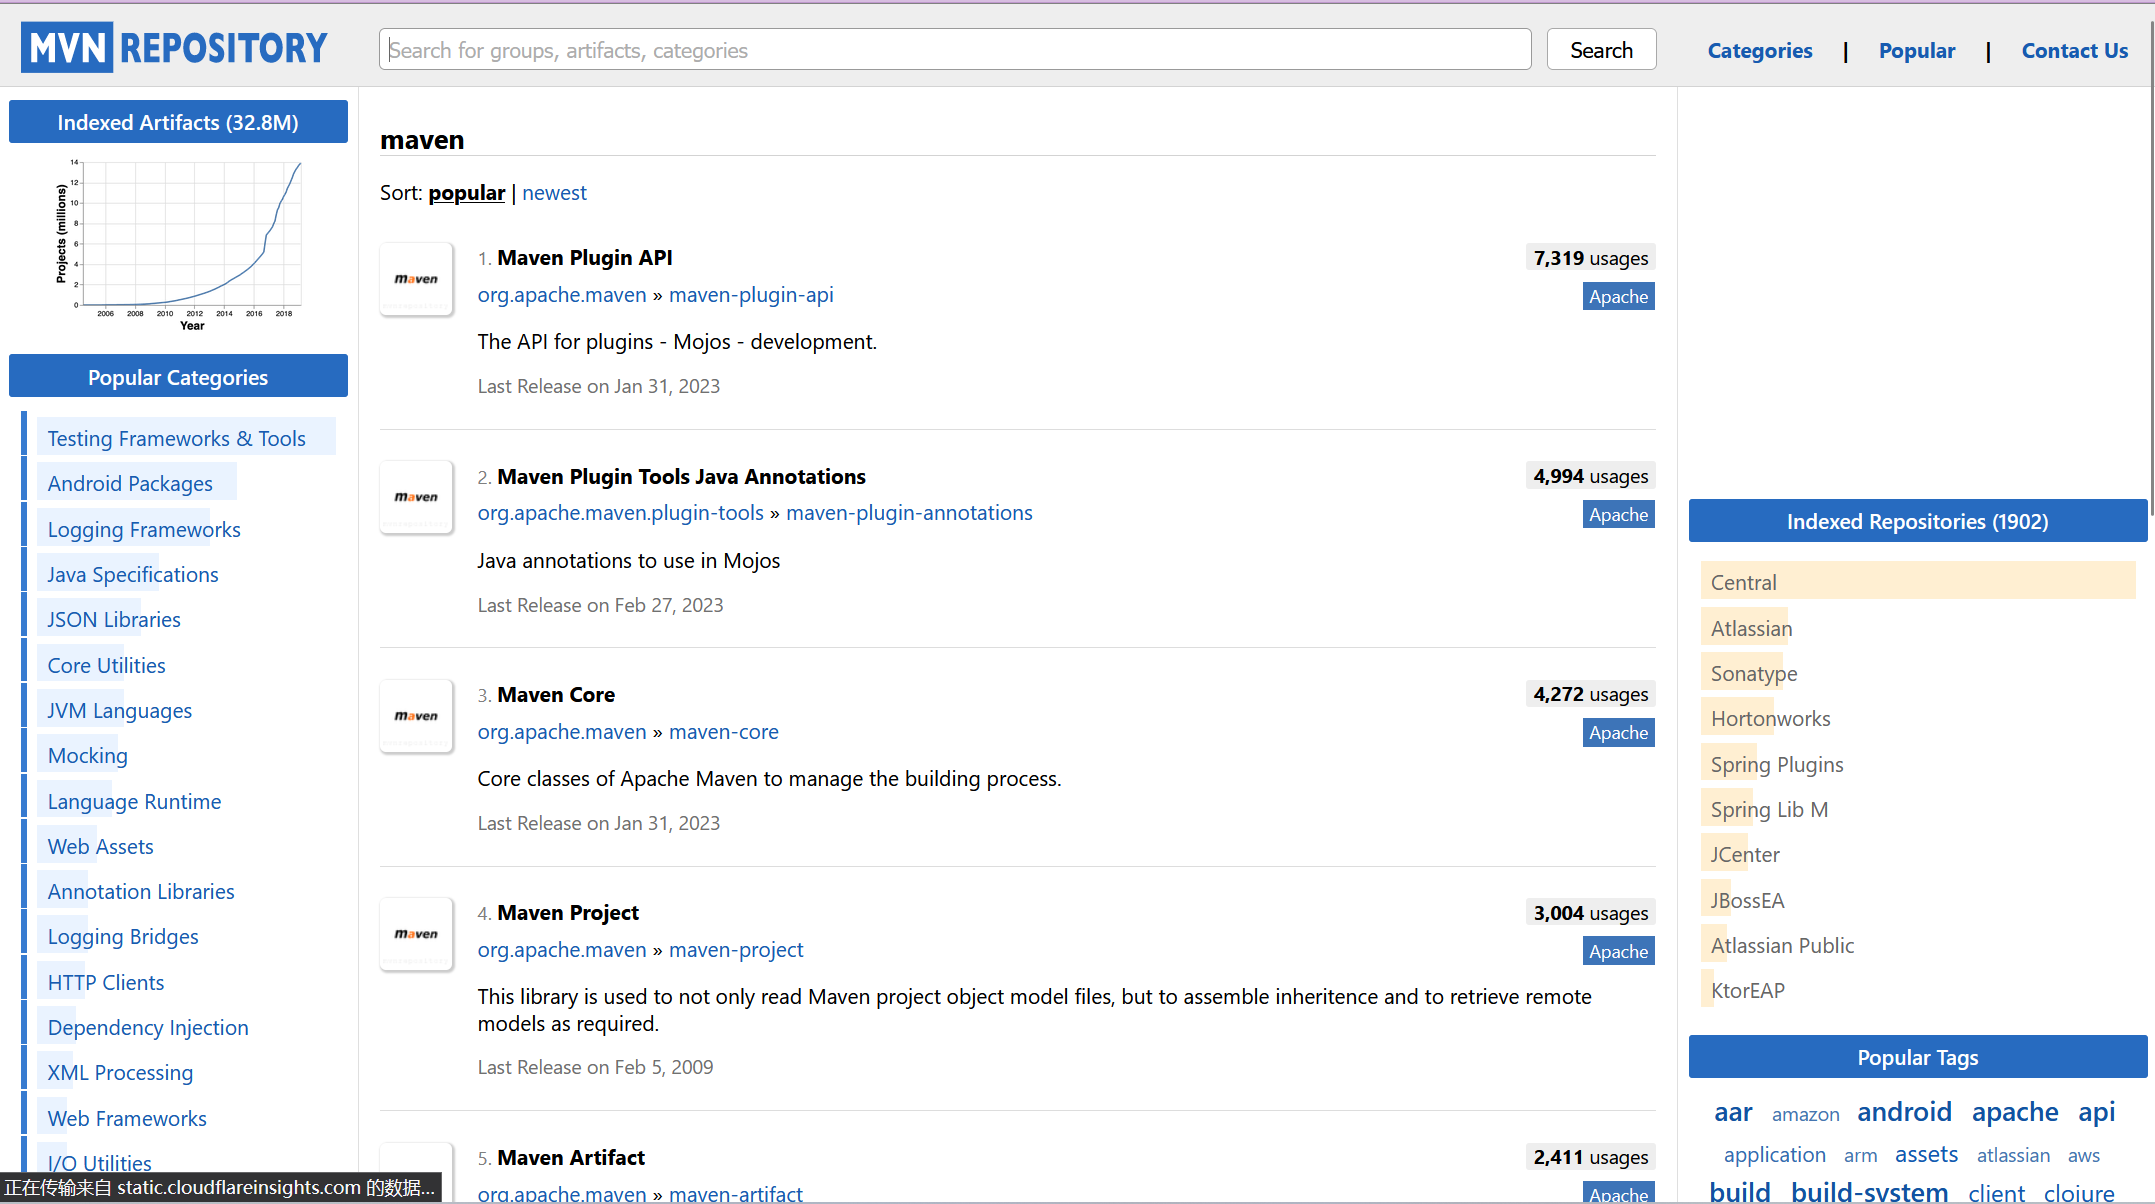
Task: Click the Maven Project logo thumbnail
Action: 416,934
